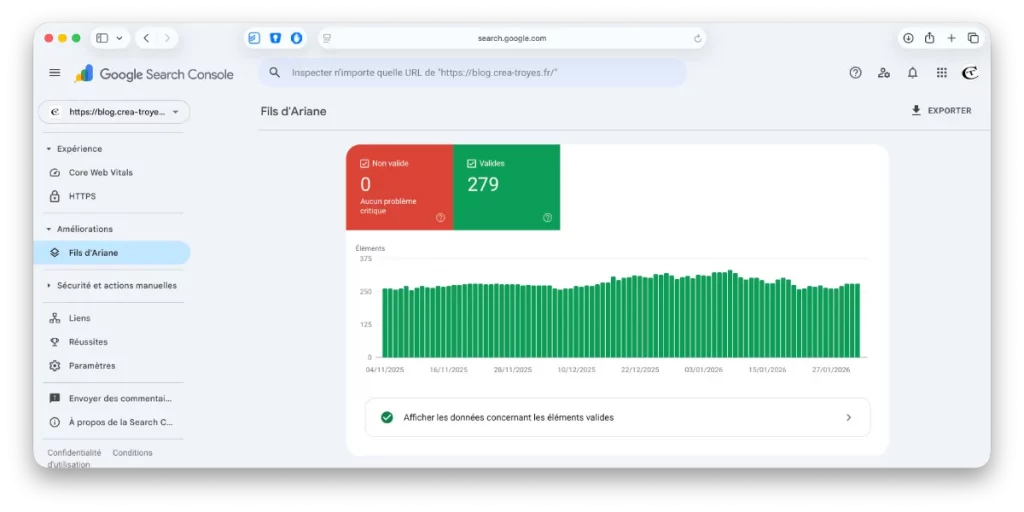Screen dimensions: 1024x512
Task: Click help icon in Valides card
Action: point(547,217)
